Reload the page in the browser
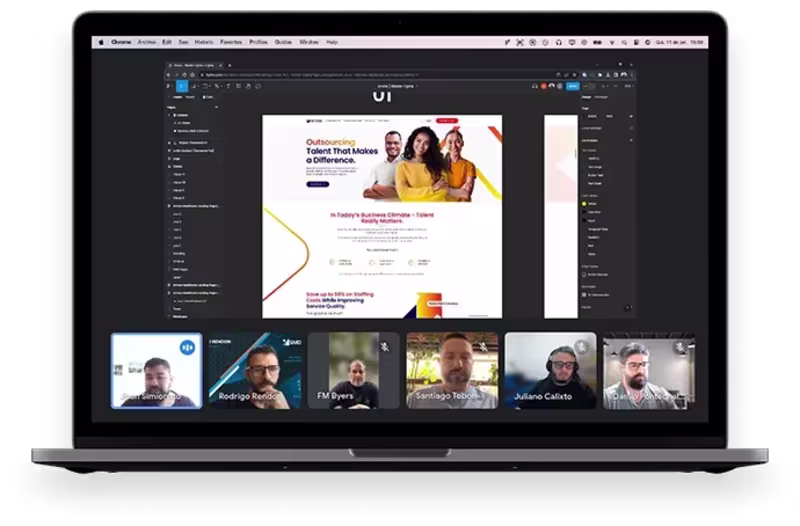This screenshot has height=526, width=800. pos(184,75)
